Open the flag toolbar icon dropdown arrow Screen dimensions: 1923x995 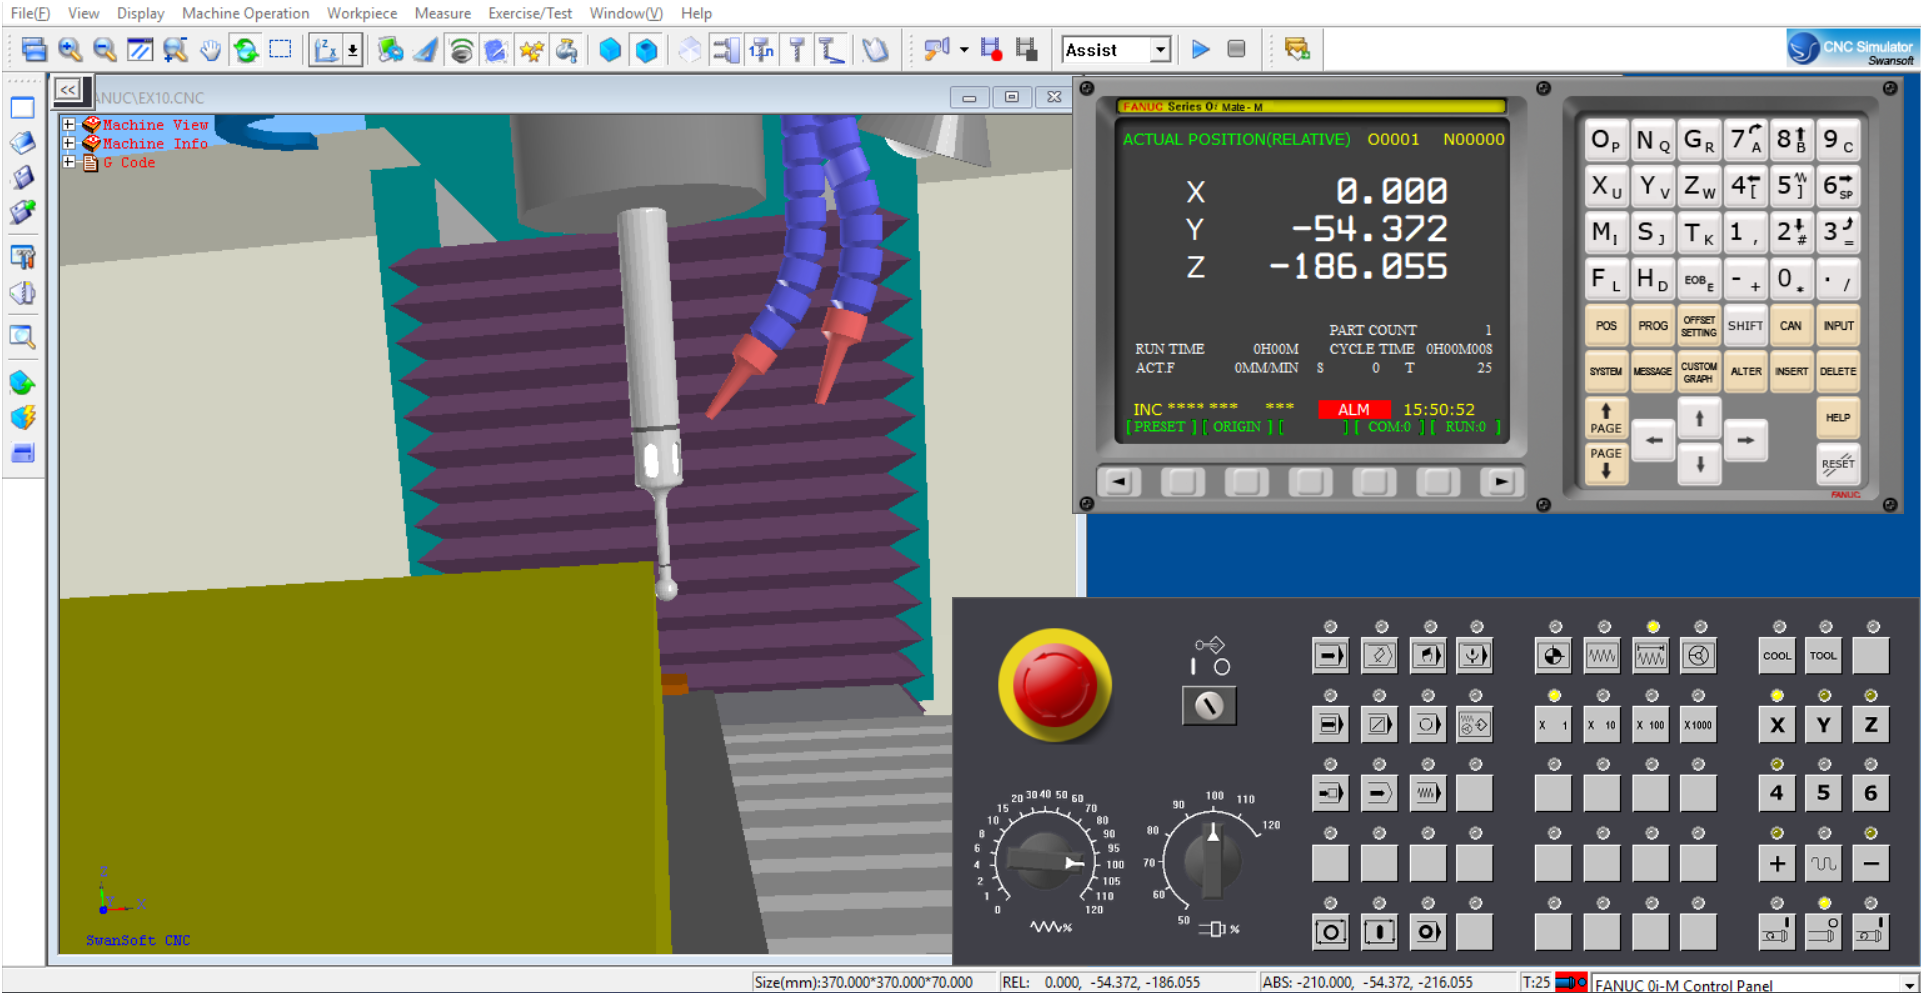(x=964, y=49)
